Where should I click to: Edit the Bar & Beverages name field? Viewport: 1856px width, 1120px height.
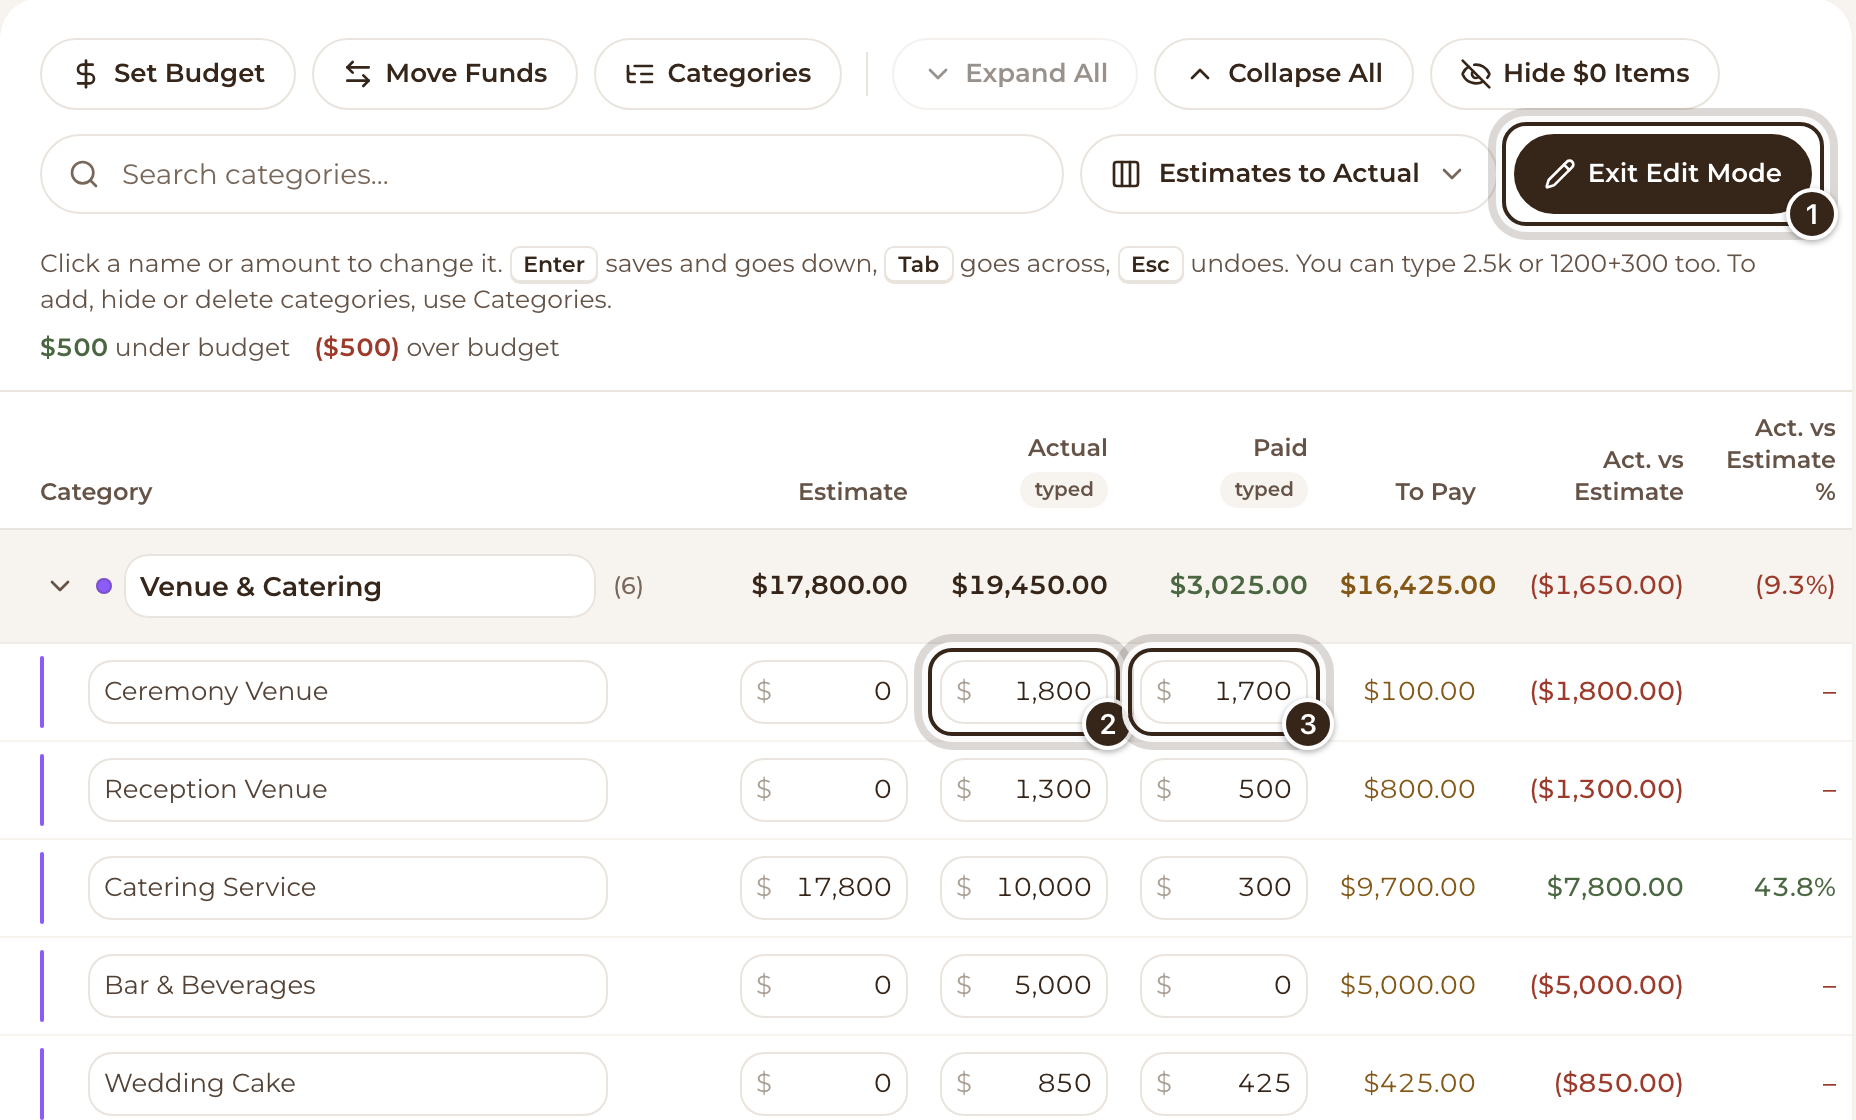click(348, 986)
